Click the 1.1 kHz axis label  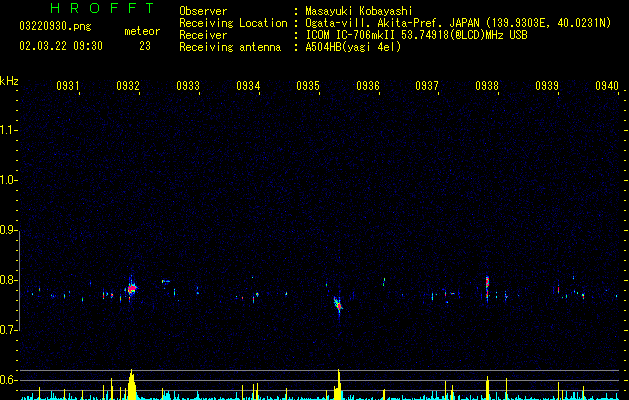tap(8, 130)
